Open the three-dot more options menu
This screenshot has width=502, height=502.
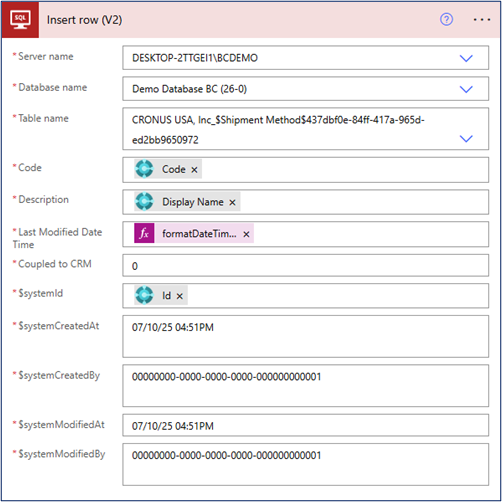pyautogui.click(x=482, y=20)
